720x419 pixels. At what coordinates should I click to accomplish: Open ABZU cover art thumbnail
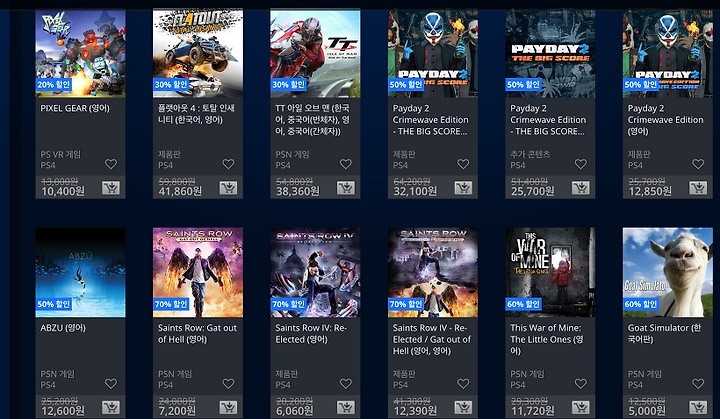(x=80, y=272)
